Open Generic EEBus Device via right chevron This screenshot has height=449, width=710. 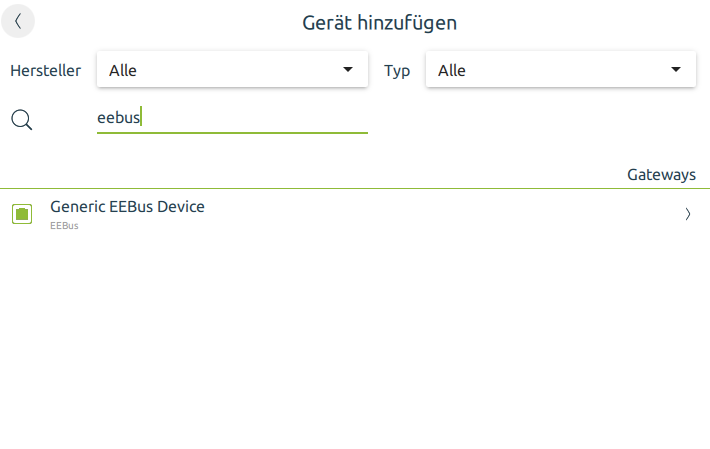(x=688, y=213)
